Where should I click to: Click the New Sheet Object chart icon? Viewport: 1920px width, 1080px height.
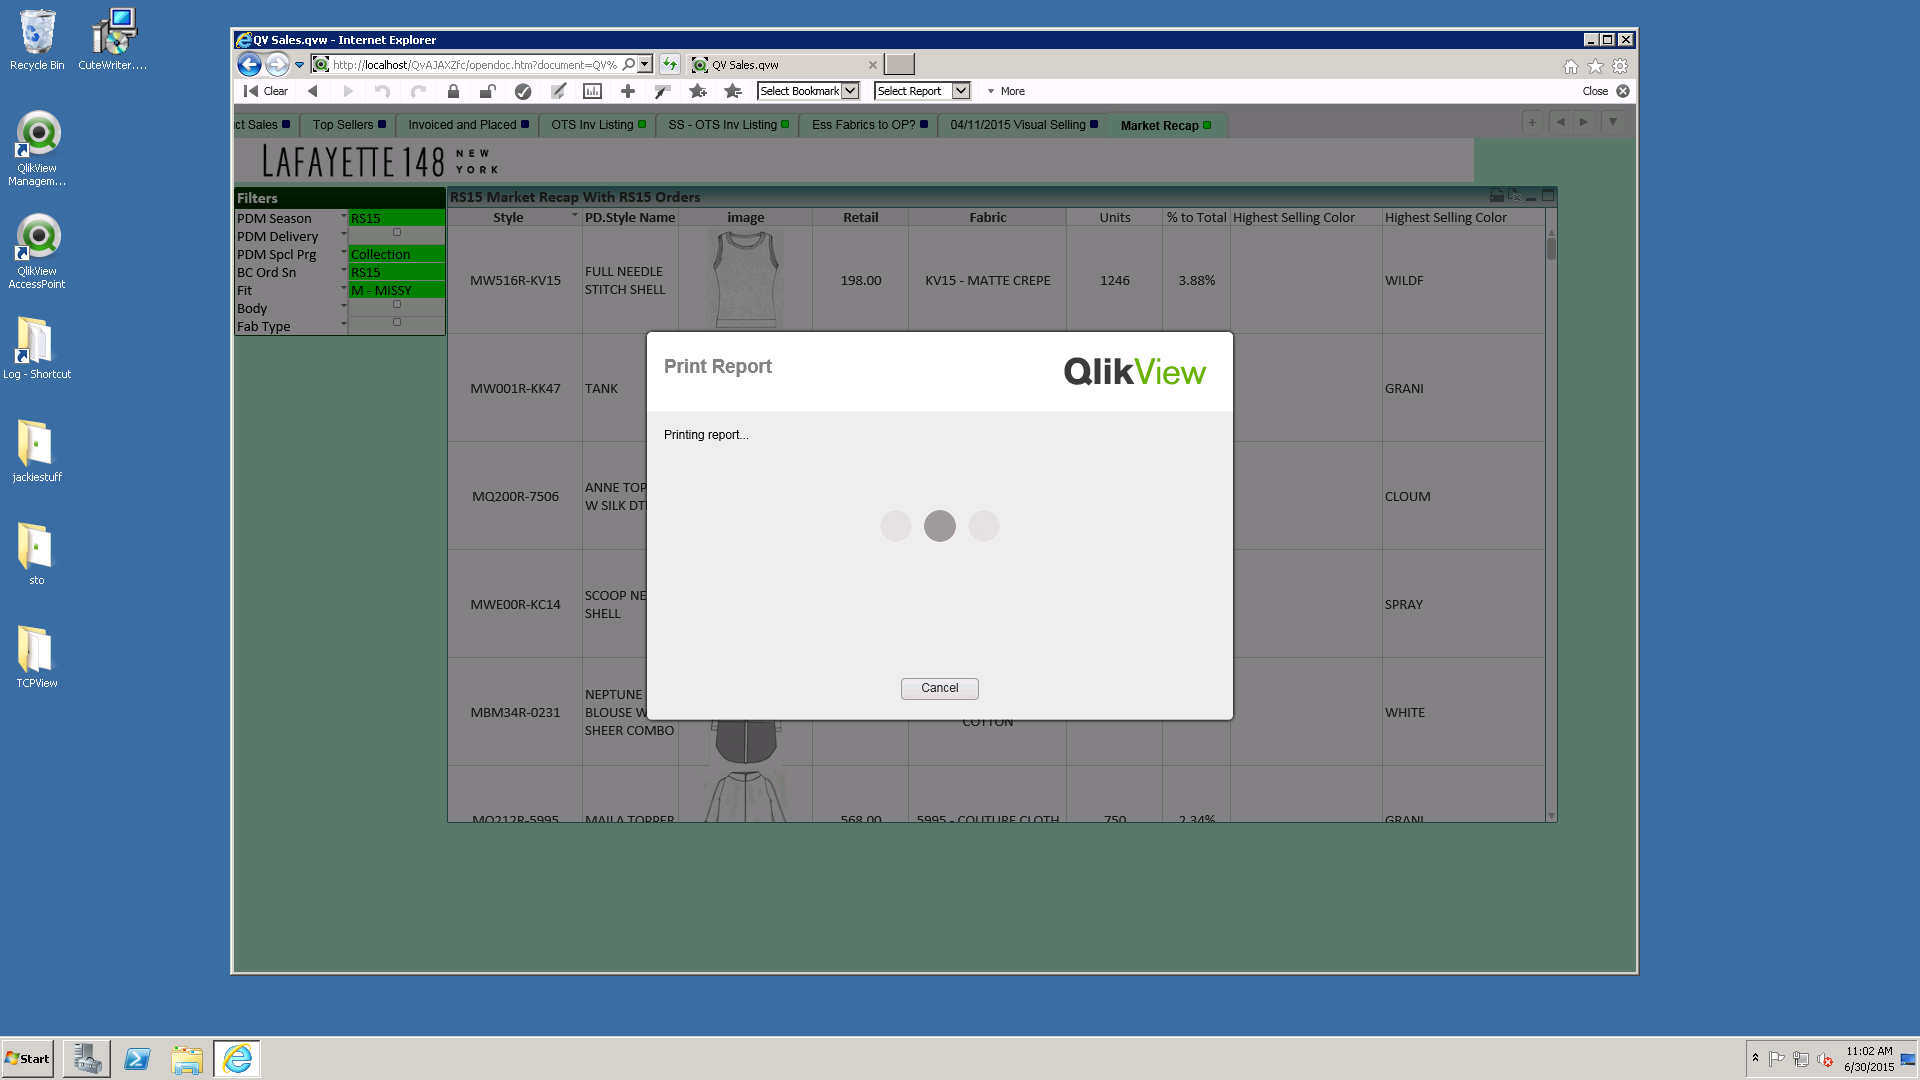click(592, 91)
